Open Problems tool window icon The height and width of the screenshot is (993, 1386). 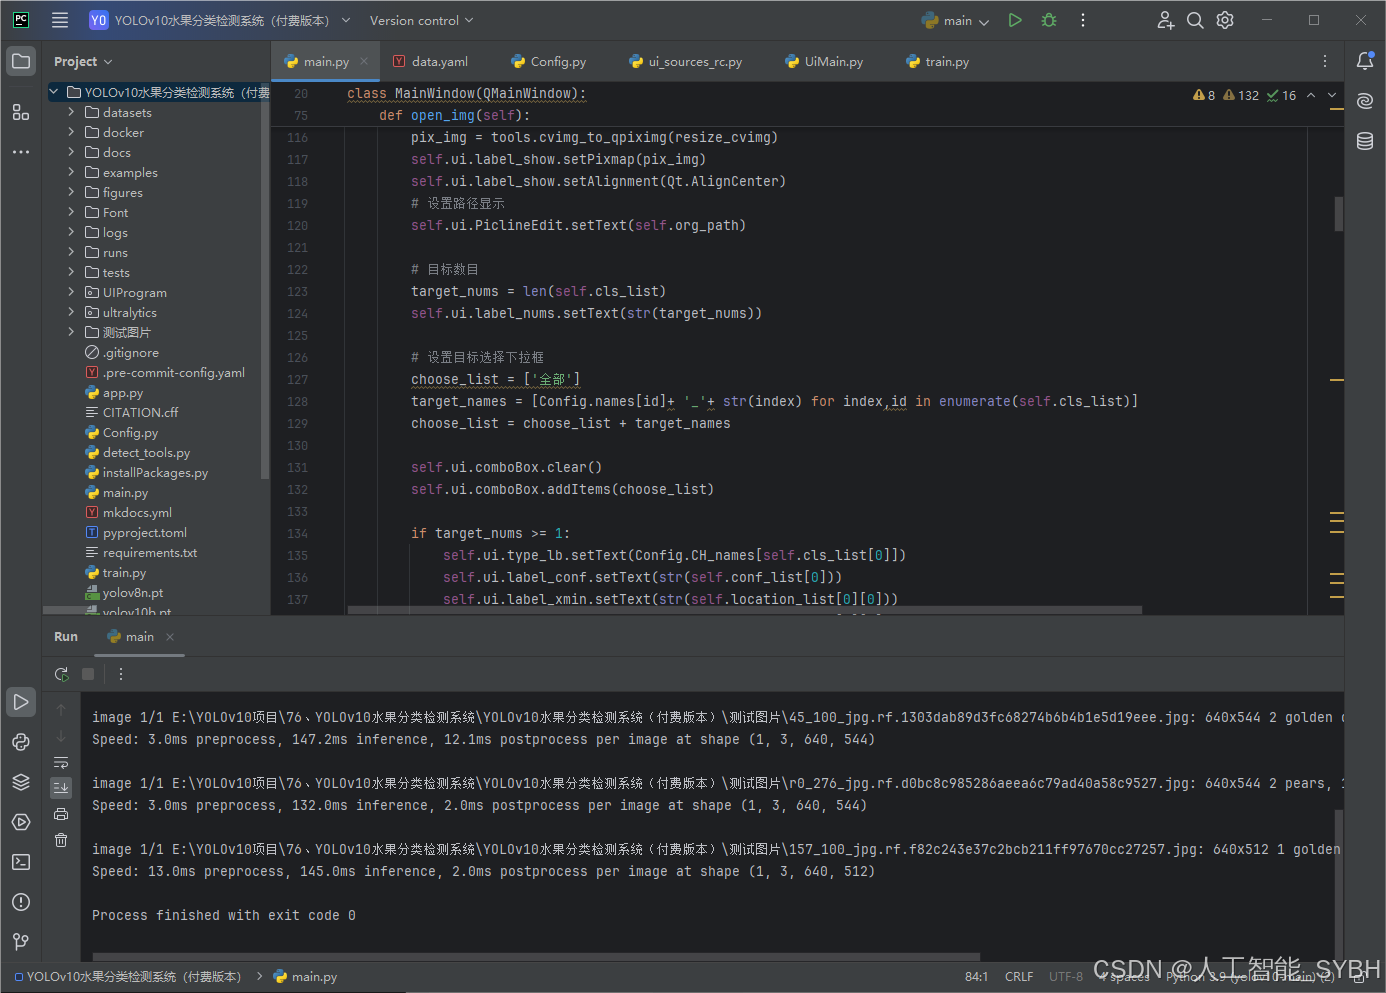(x=21, y=902)
